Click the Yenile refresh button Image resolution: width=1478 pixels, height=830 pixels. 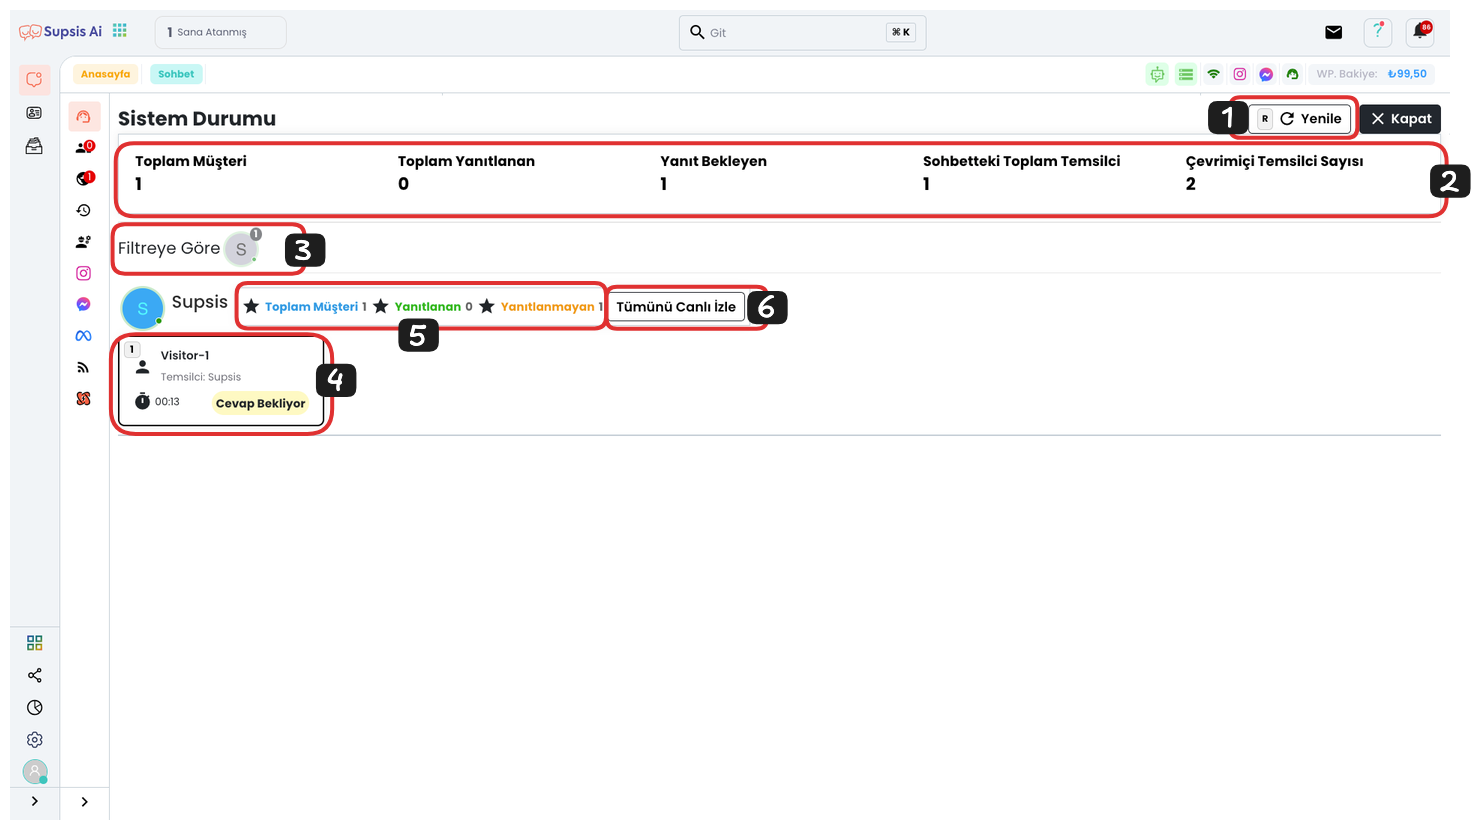pos(1299,119)
